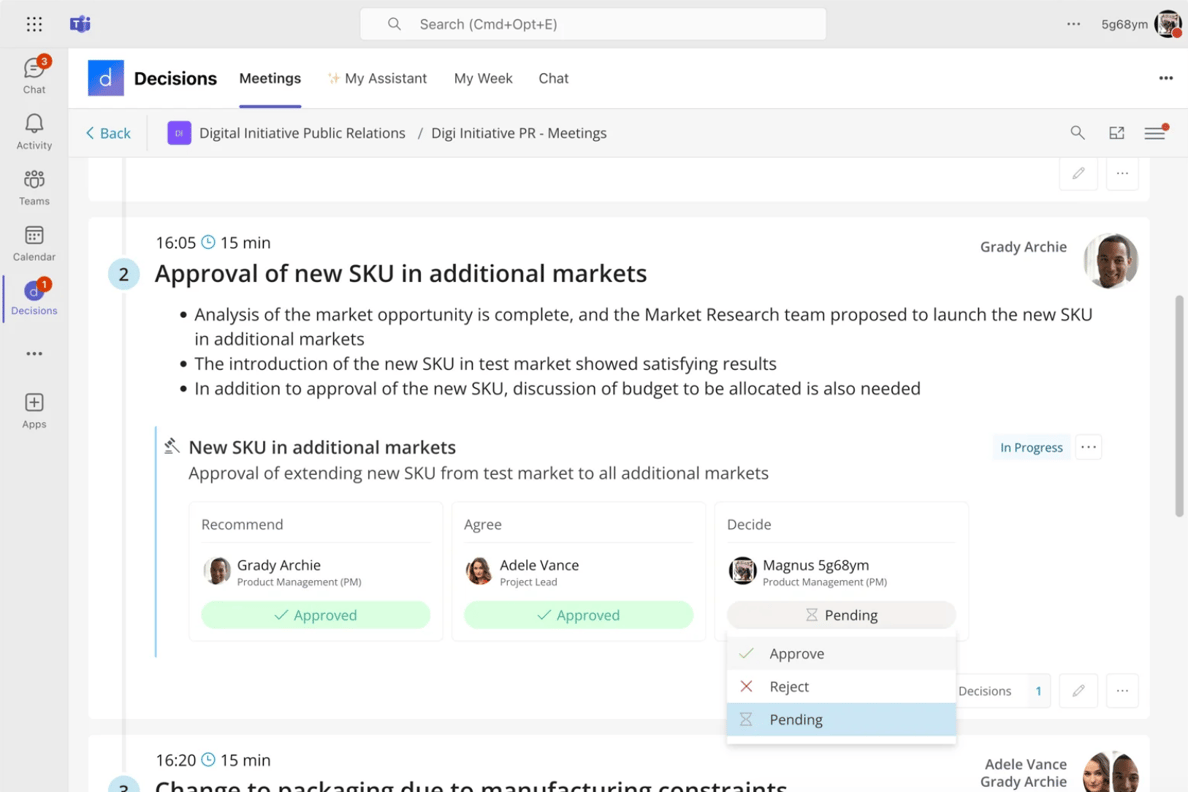
Task: Select Pending in the decision dropdown
Action: click(x=841, y=719)
